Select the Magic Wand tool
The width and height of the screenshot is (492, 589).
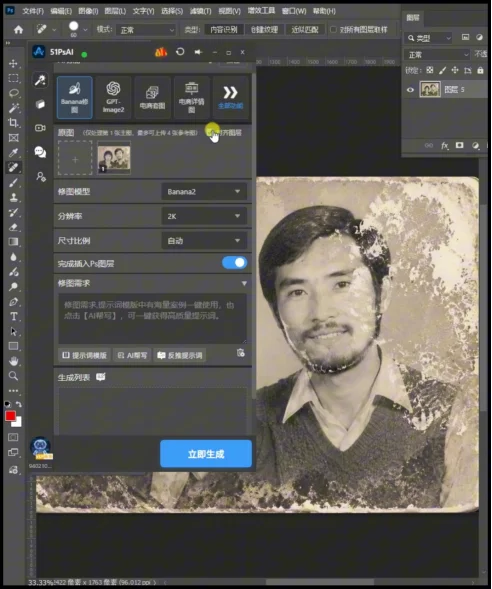[13, 108]
